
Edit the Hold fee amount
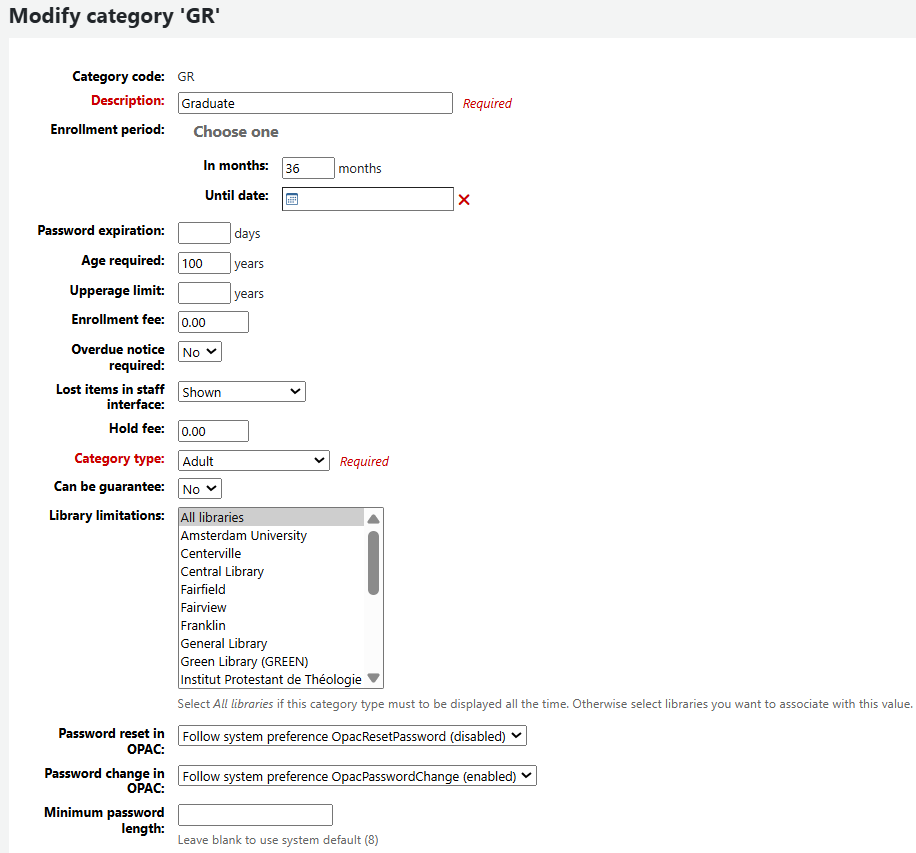coord(213,431)
